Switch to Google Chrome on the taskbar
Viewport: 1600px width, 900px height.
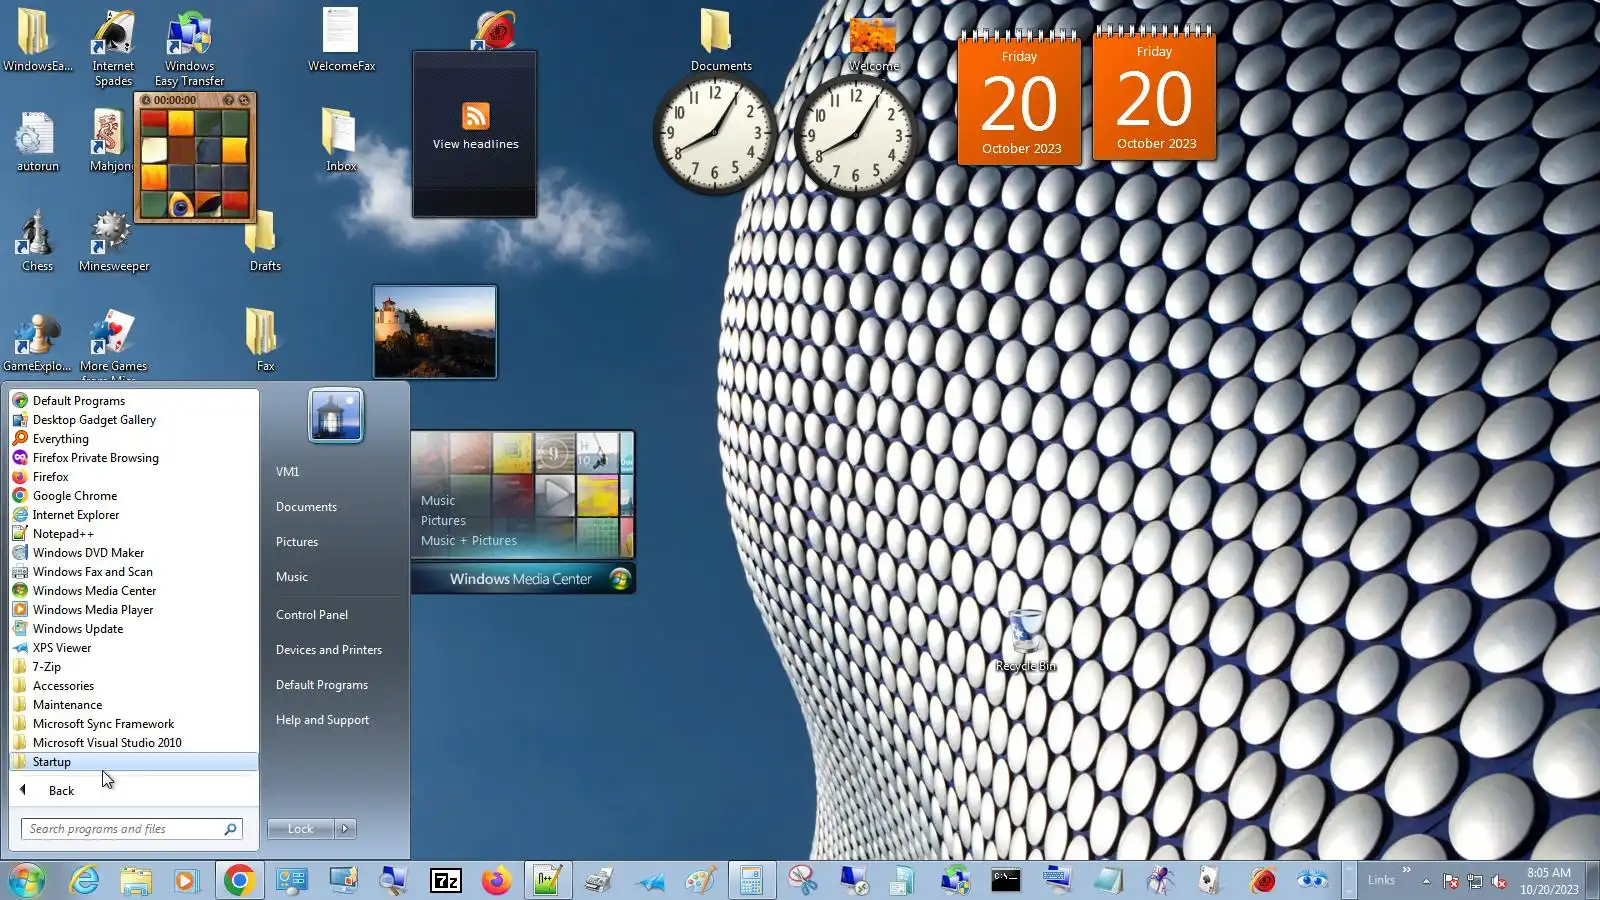coord(239,881)
